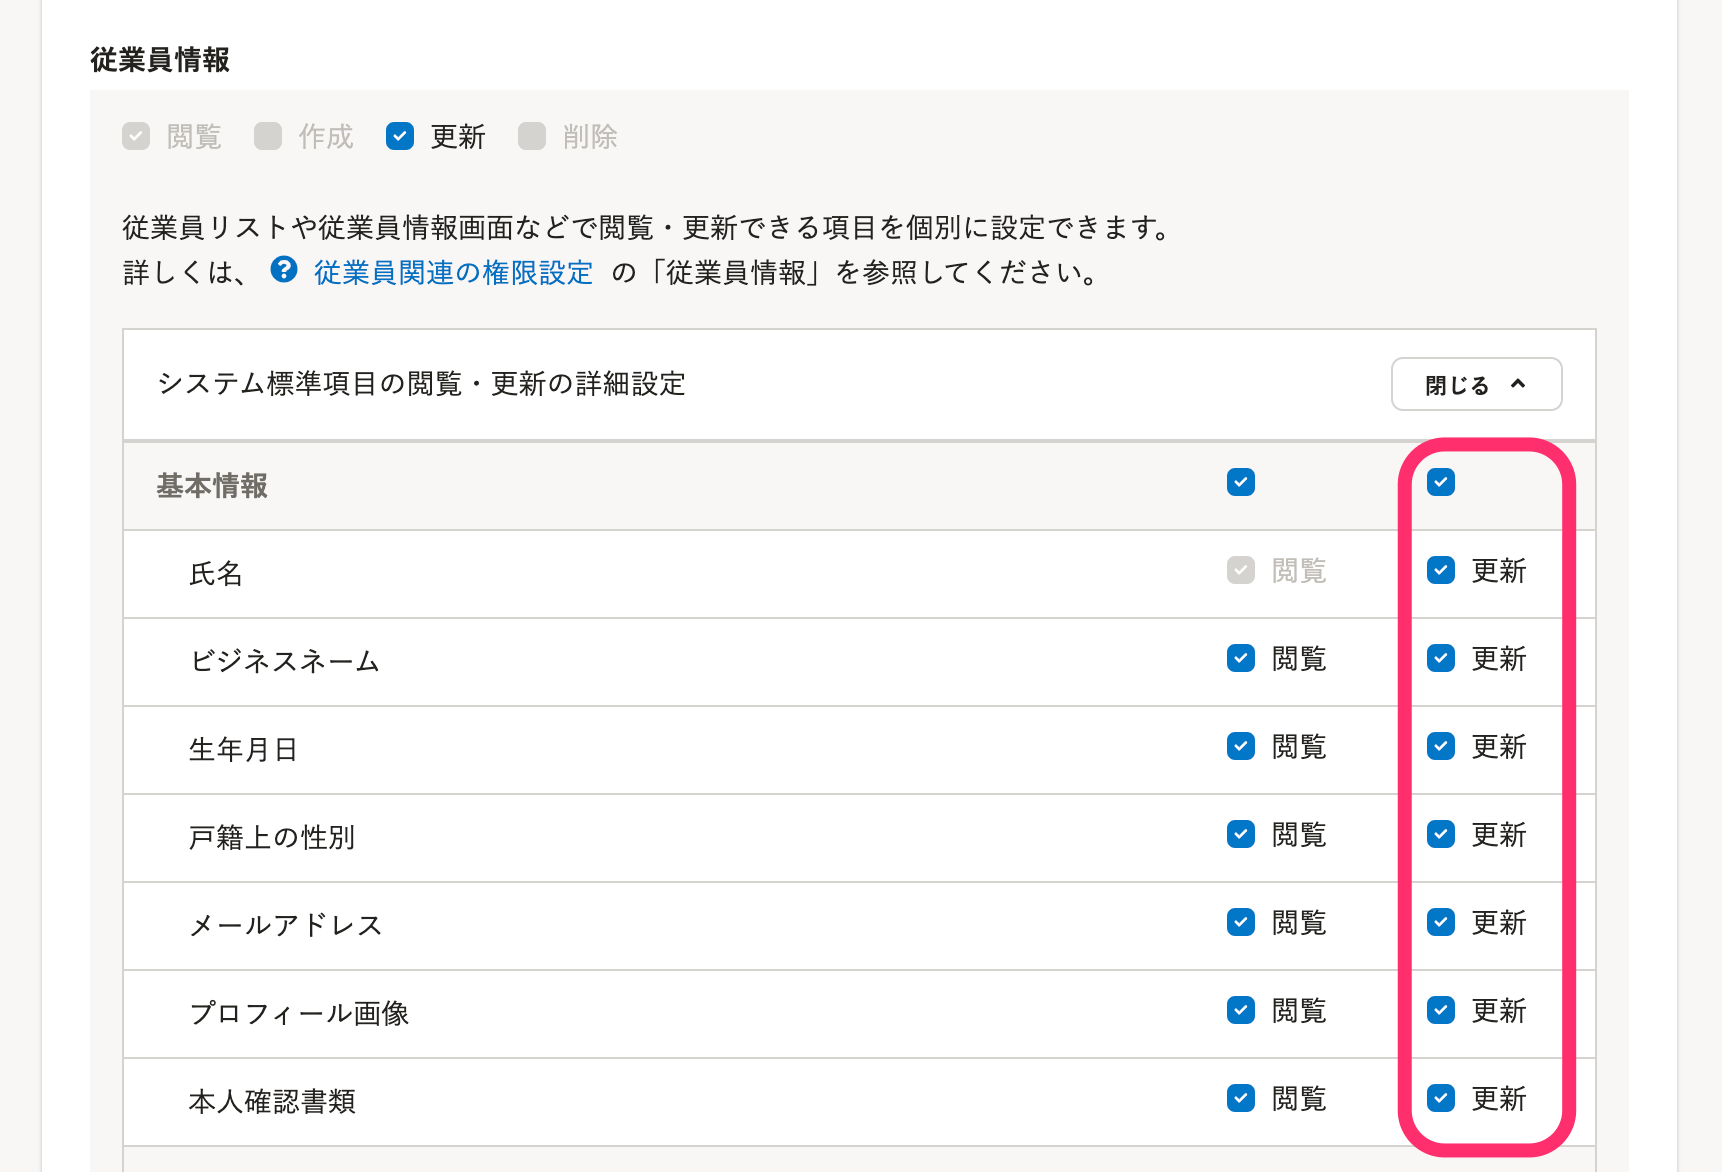Uncheck 閲覧 for 本人確認書類

[1241, 1098]
